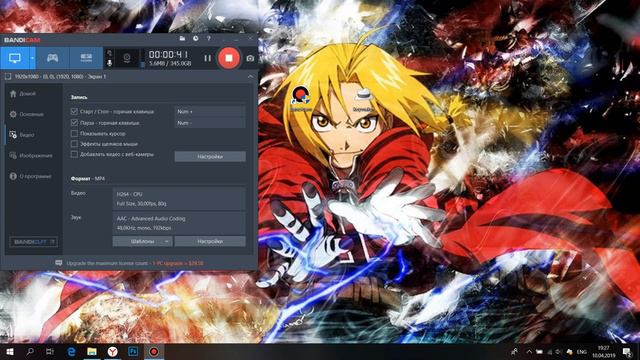Click the Num + hotkey field
This screenshot has width=640, height=360.
tap(210, 111)
